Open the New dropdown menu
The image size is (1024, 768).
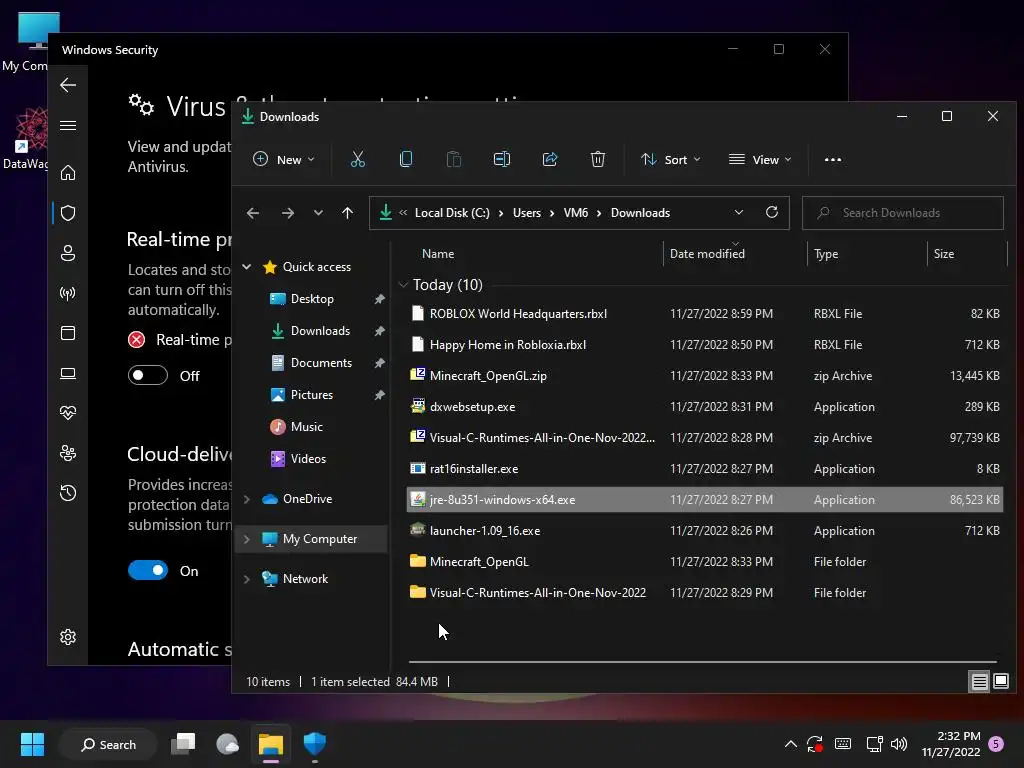pos(283,159)
